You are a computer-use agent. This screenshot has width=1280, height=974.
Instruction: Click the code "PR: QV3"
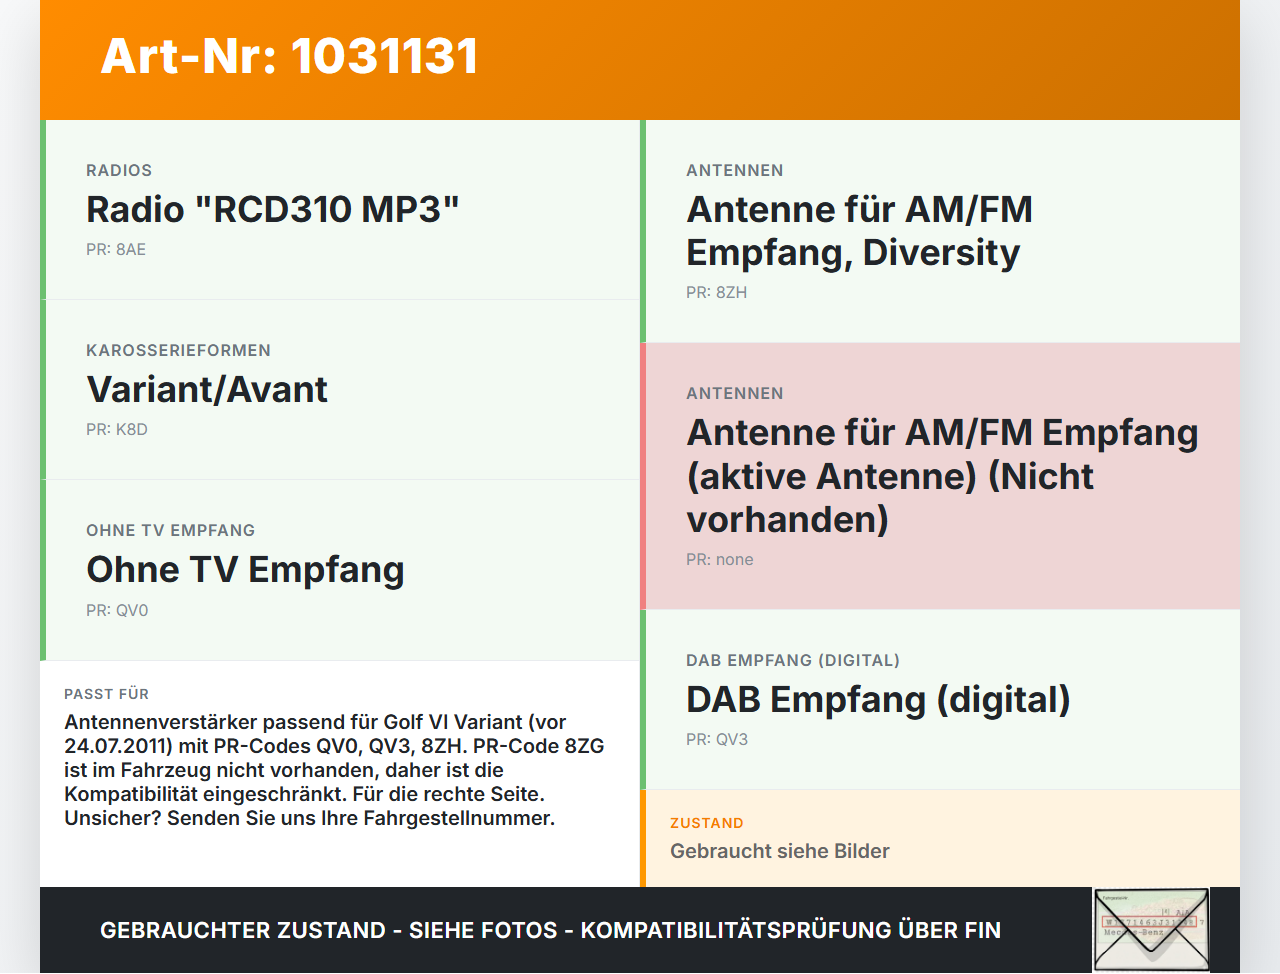[717, 740]
